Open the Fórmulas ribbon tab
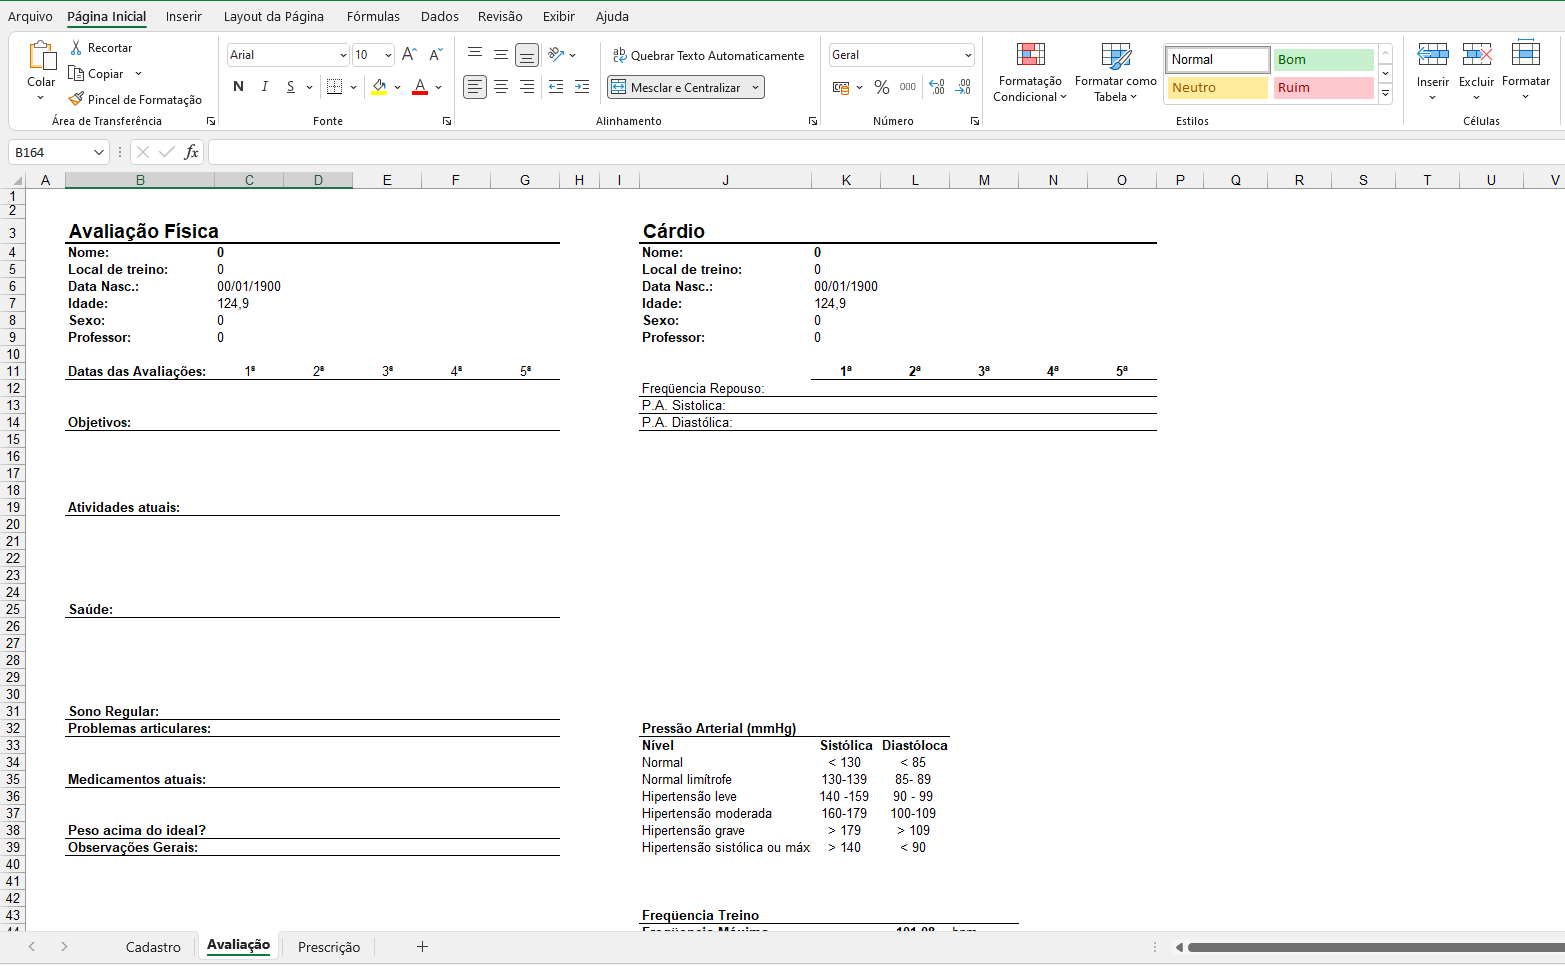 (x=373, y=16)
